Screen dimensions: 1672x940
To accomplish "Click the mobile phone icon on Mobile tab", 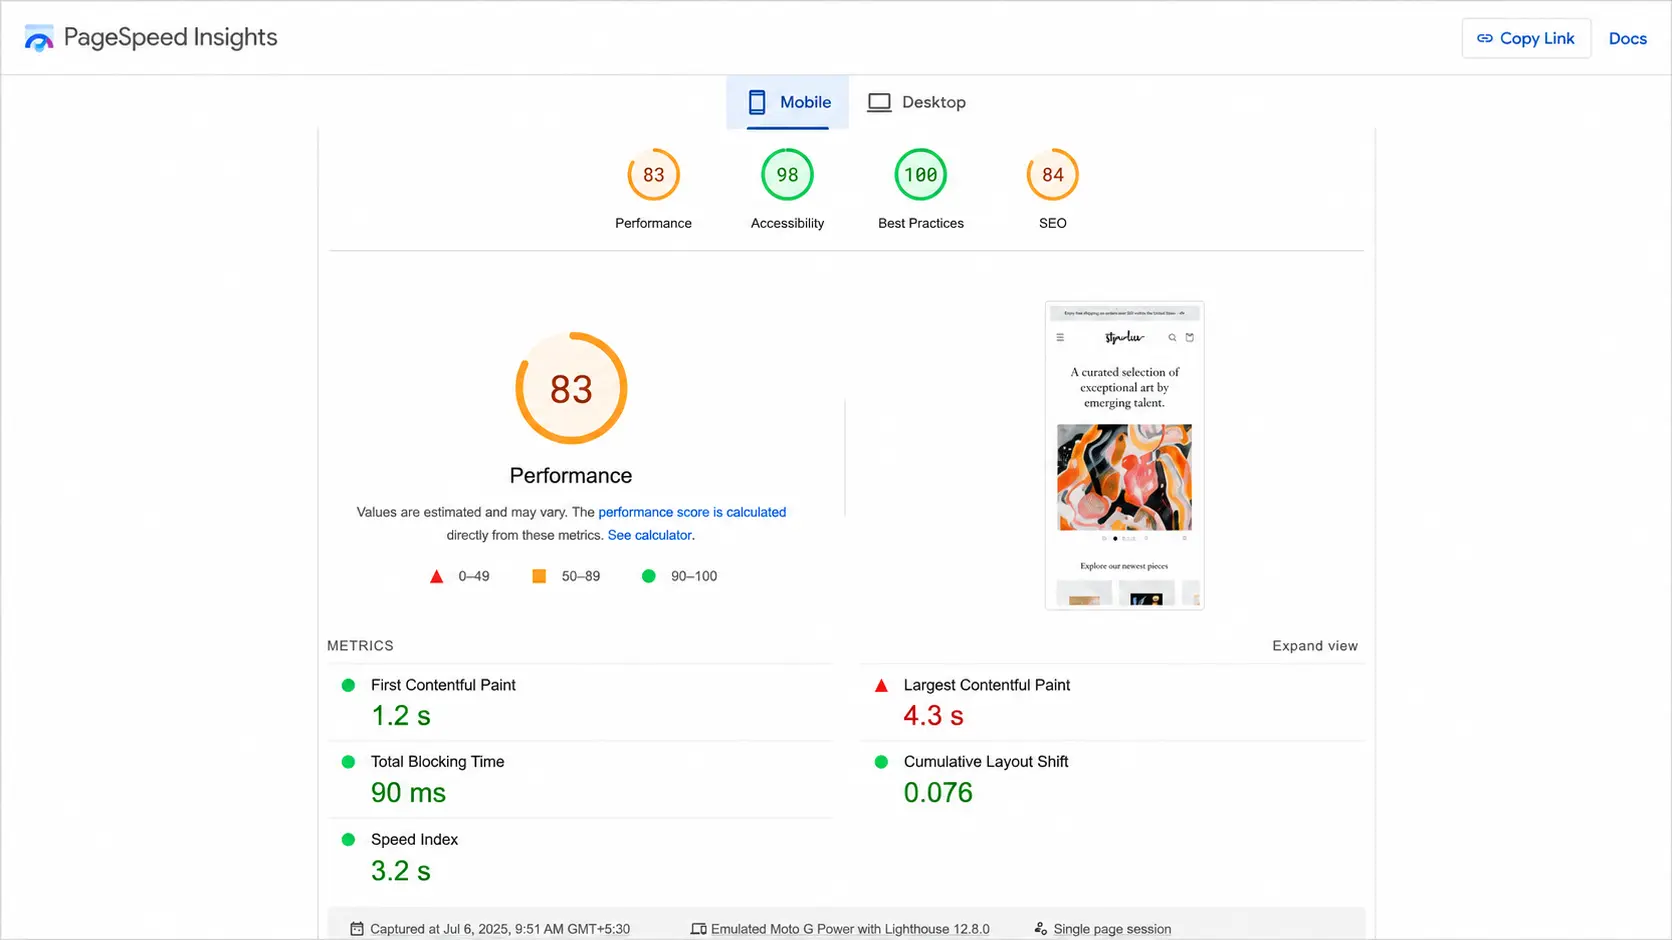I will (757, 102).
